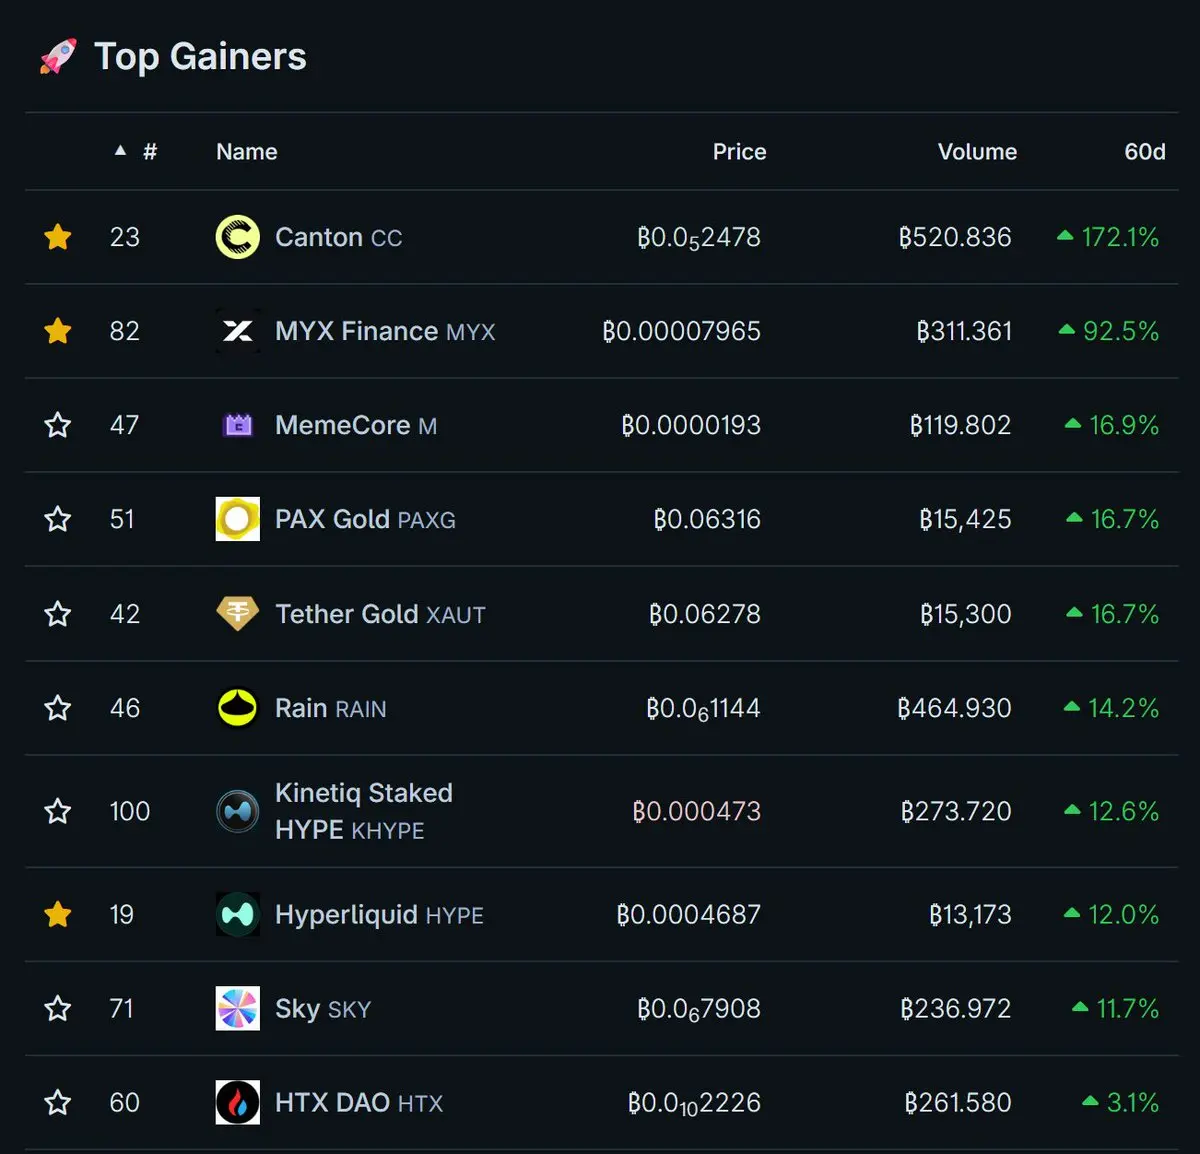Click the MYX Finance coin logo
This screenshot has height=1154, width=1200.
click(238, 331)
